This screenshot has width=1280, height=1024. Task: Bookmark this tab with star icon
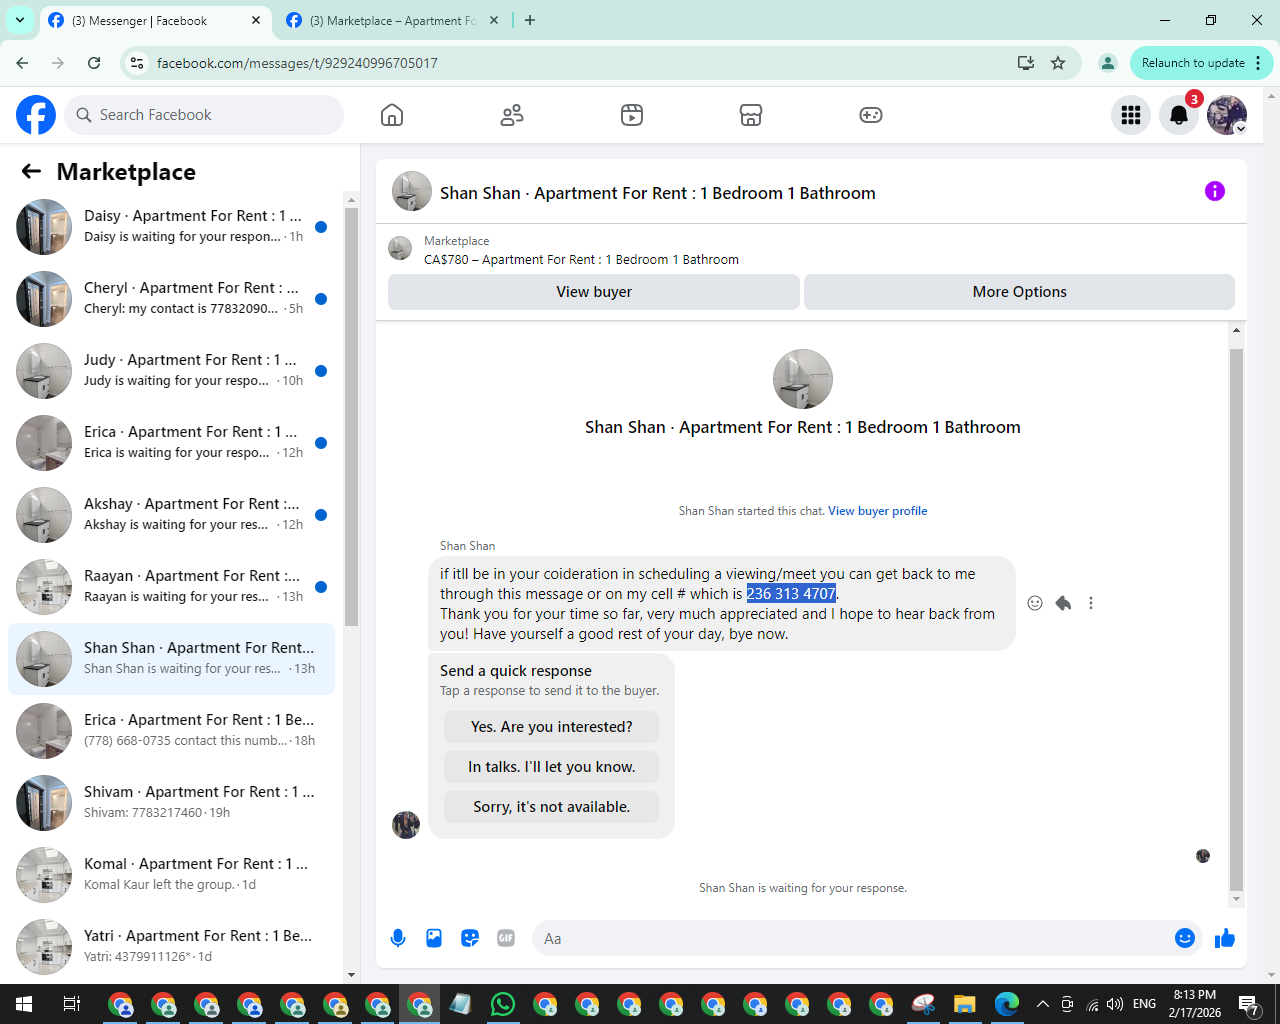click(x=1058, y=63)
